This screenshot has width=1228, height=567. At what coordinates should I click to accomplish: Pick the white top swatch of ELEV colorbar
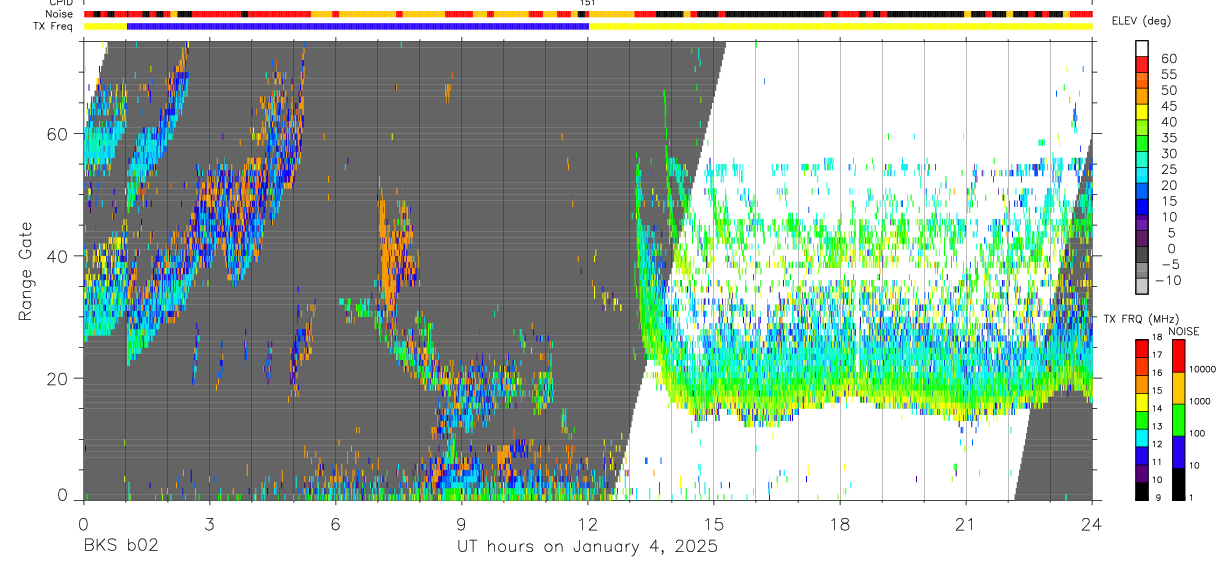1142,48
